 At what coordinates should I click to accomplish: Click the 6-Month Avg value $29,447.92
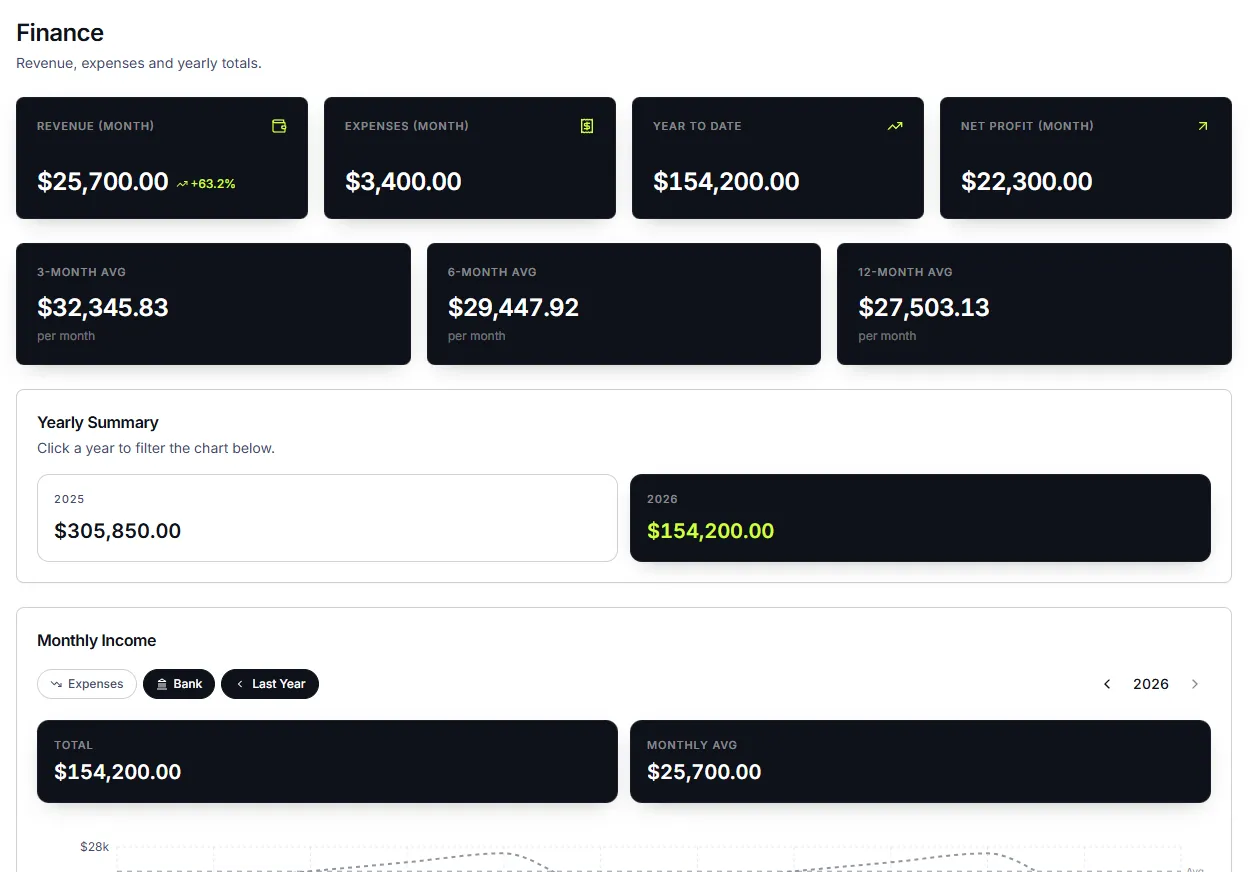pos(514,307)
